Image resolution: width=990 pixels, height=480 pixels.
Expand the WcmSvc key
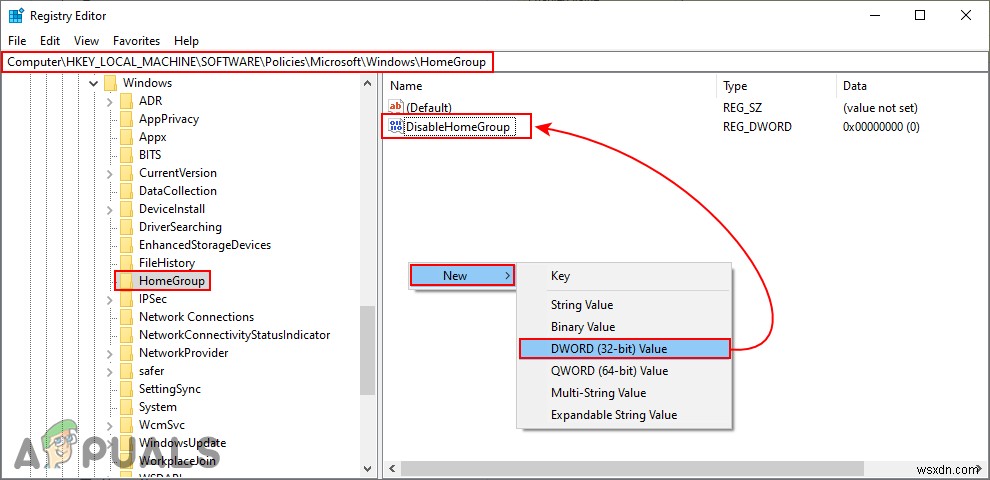coord(110,425)
